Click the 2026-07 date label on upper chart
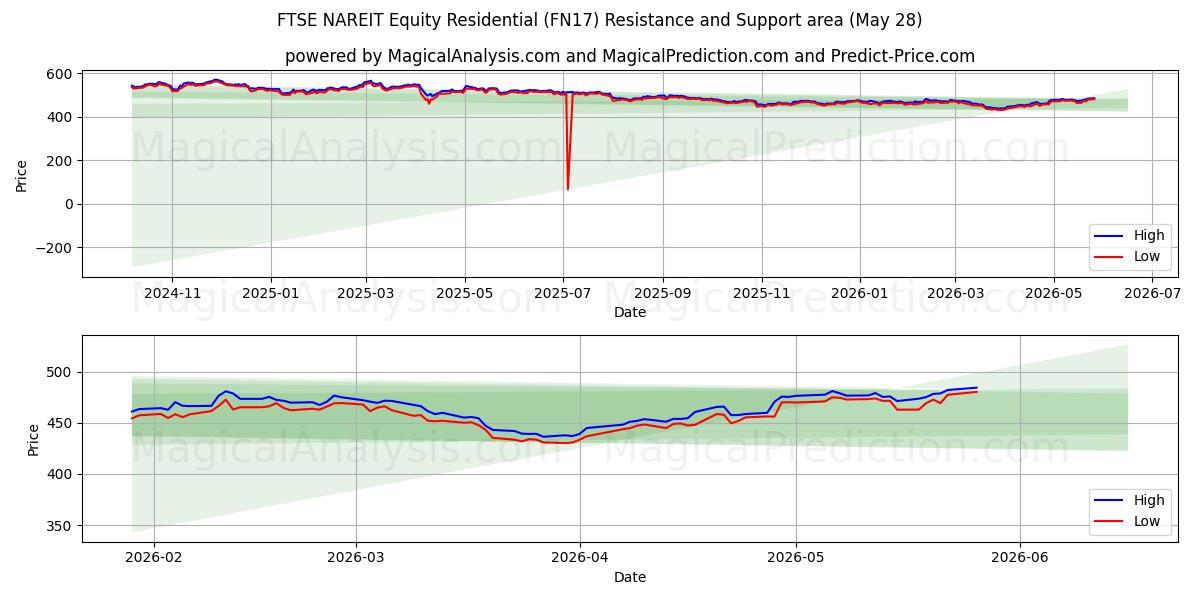 pyautogui.click(x=1152, y=294)
